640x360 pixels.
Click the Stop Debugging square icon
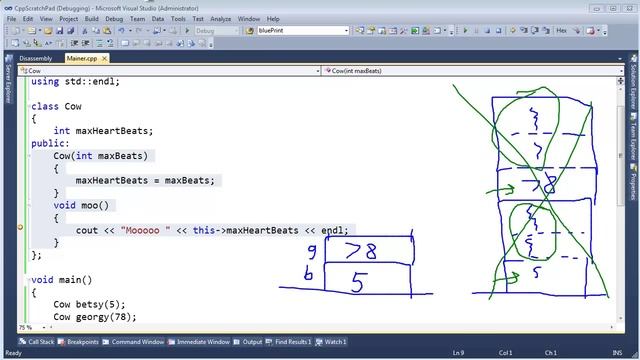tap(487, 31)
